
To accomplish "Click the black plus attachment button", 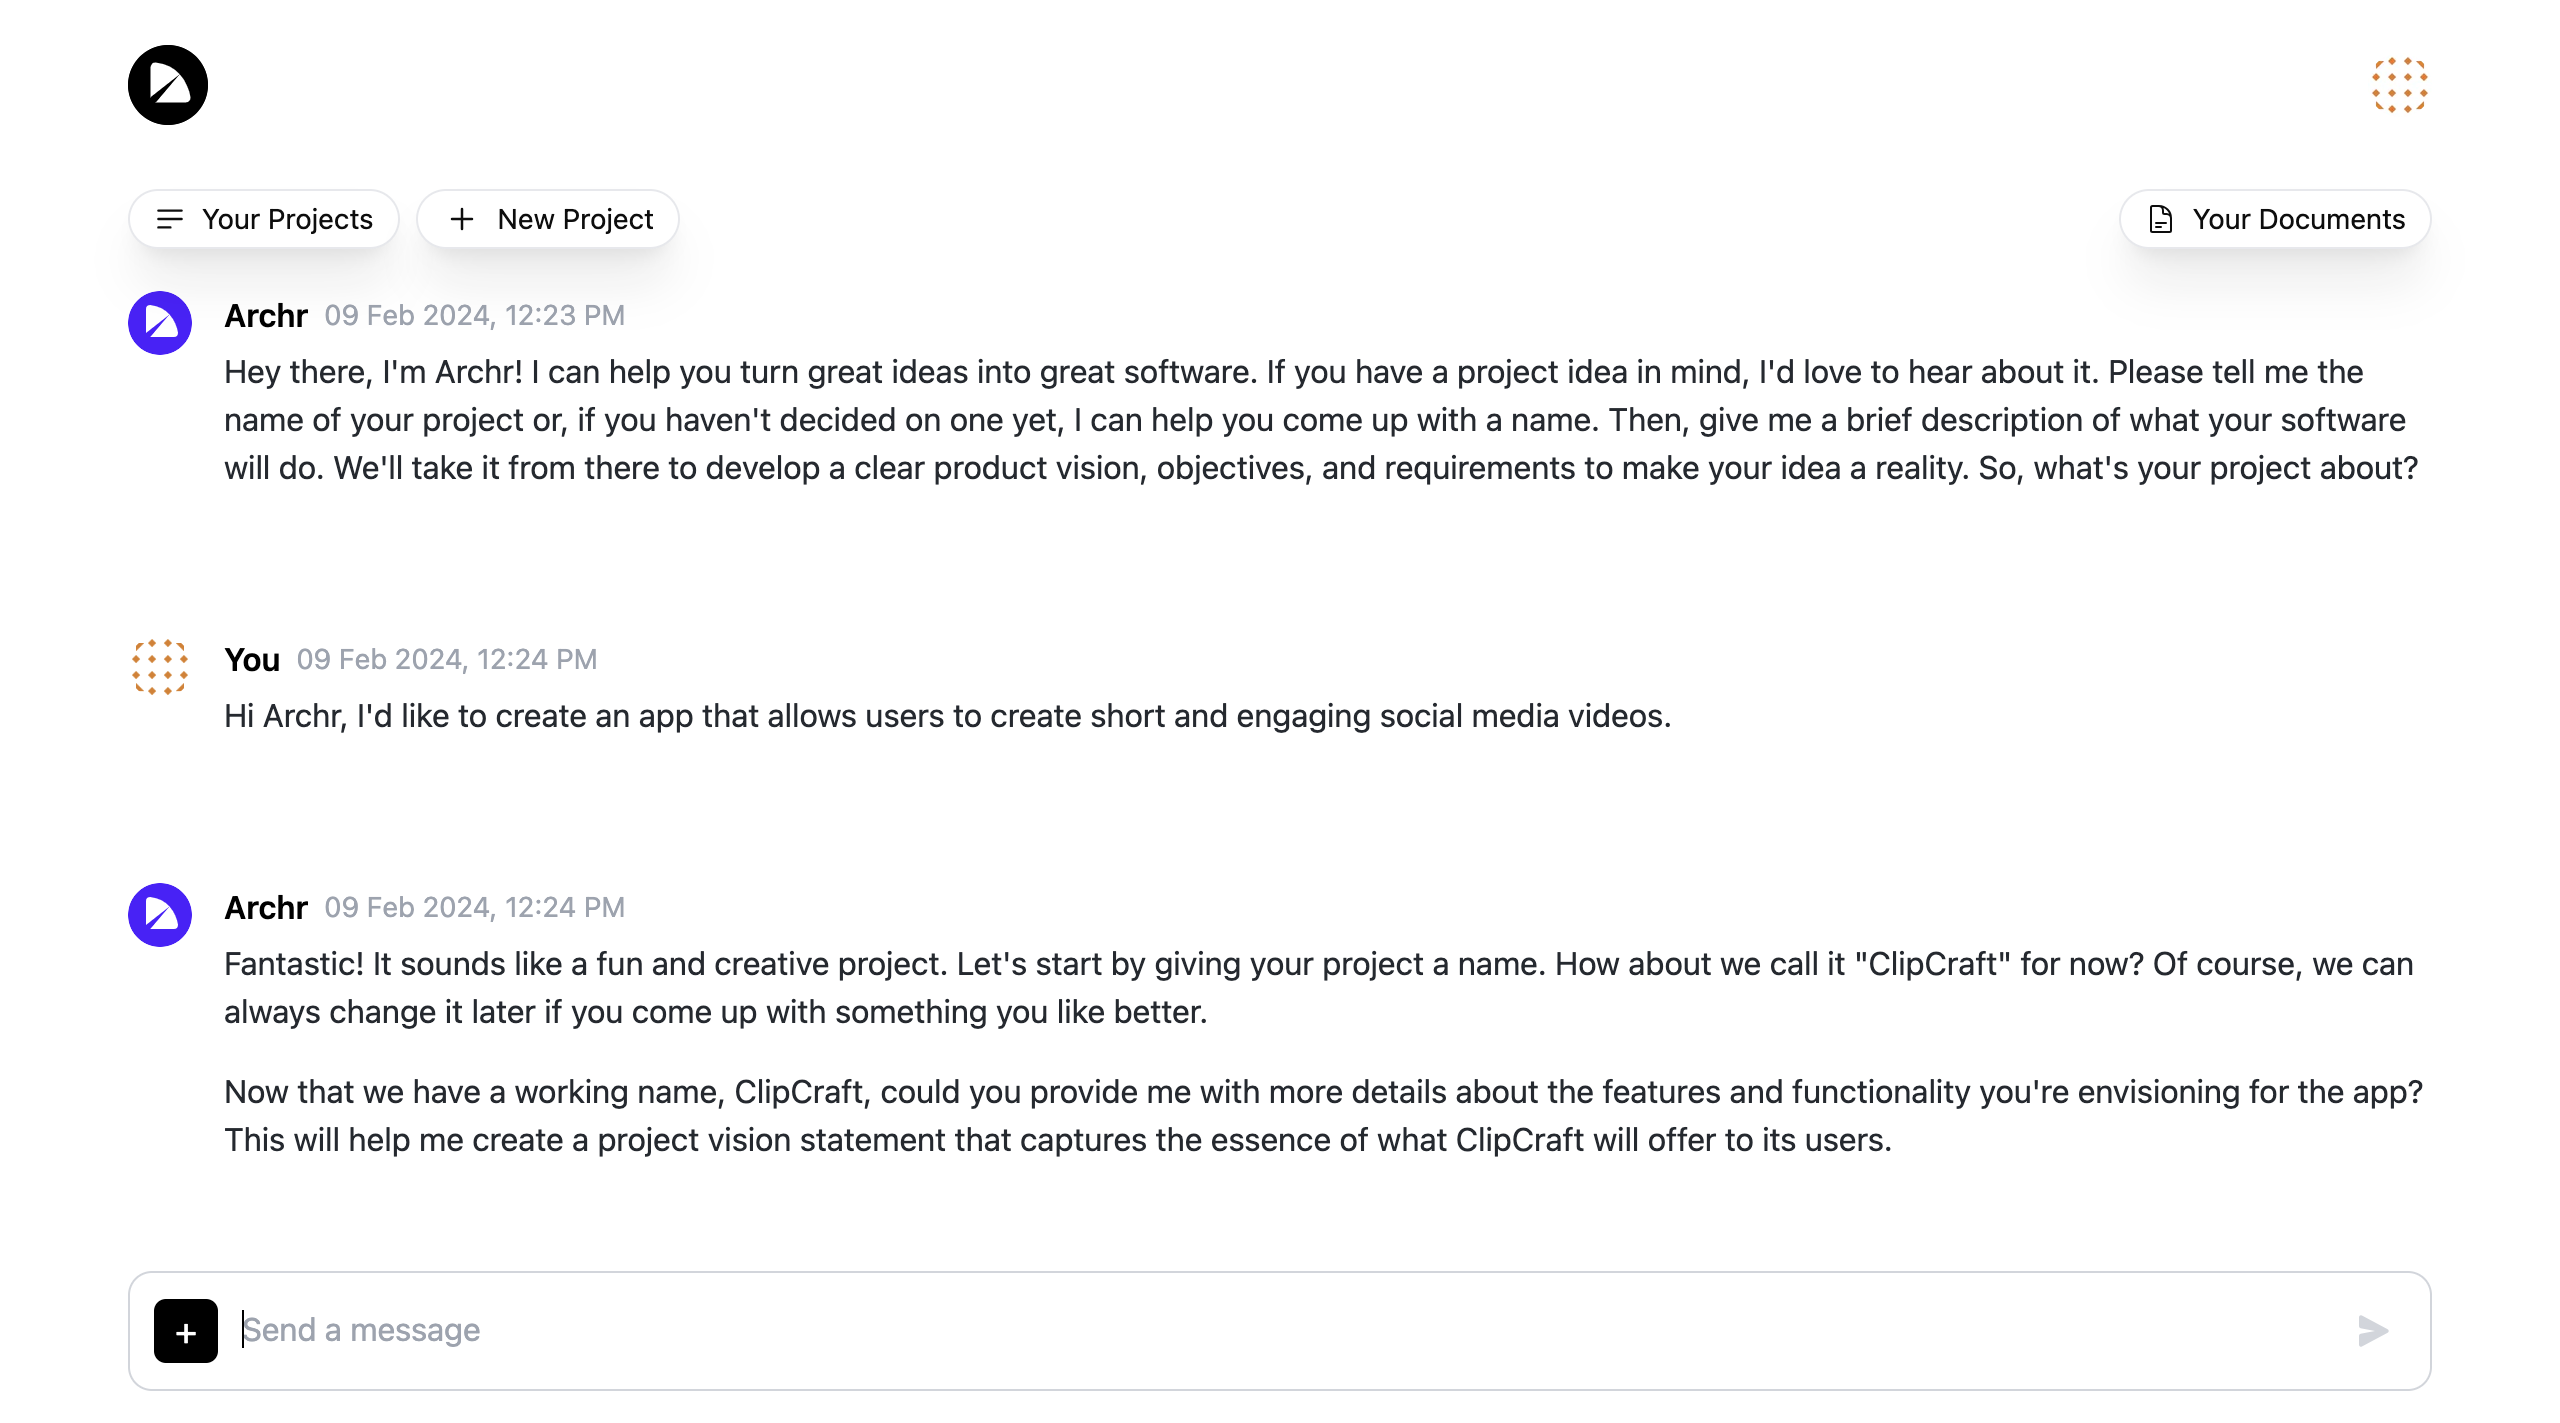I will pos(186,1331).
